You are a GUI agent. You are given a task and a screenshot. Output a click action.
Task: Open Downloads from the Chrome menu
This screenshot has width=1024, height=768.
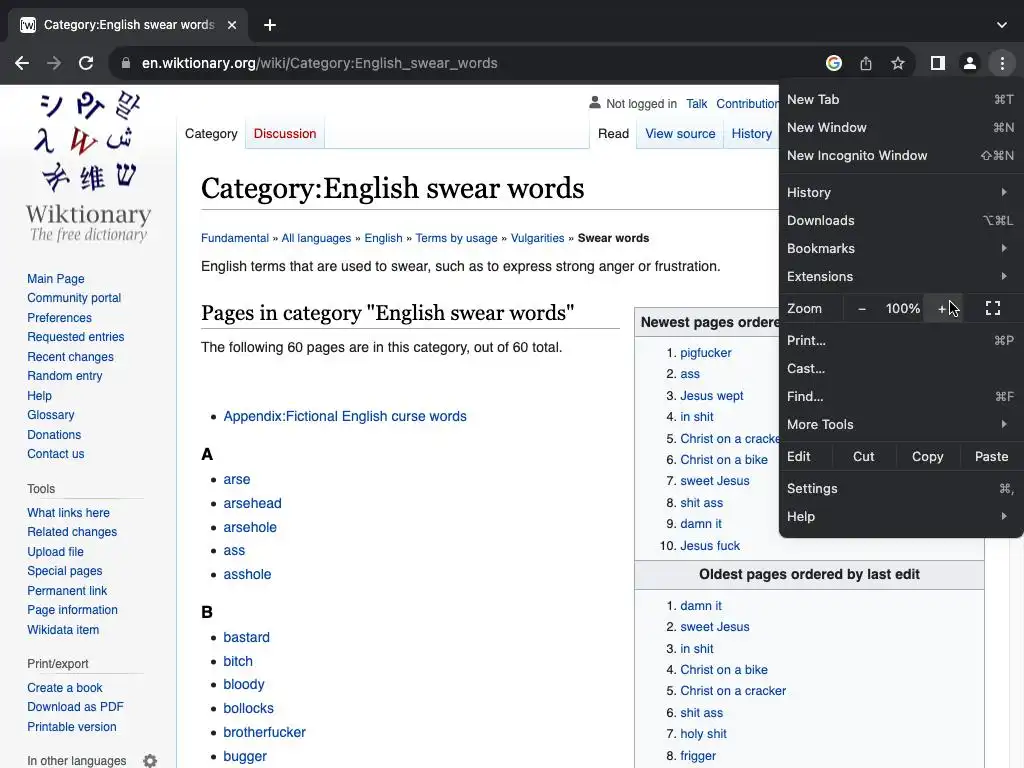[901, 220]
